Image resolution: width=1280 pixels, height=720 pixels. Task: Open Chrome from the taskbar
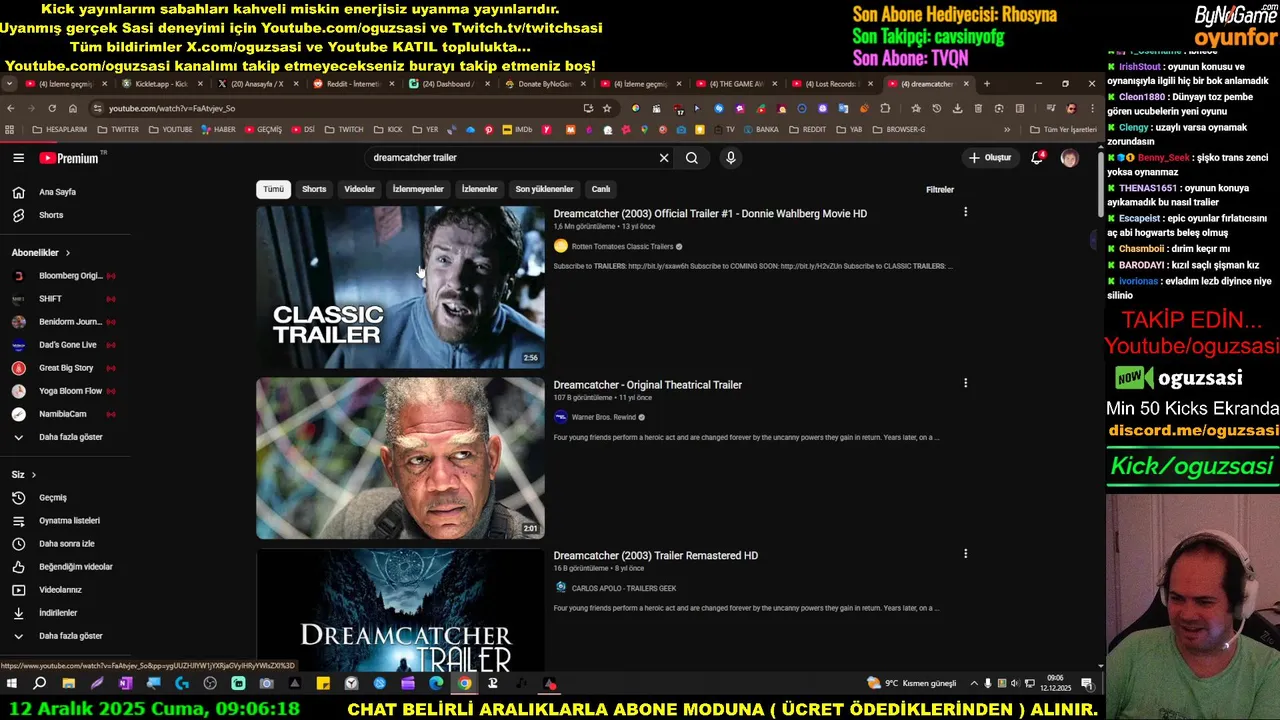pyautogui.click(x=465, y=684)
